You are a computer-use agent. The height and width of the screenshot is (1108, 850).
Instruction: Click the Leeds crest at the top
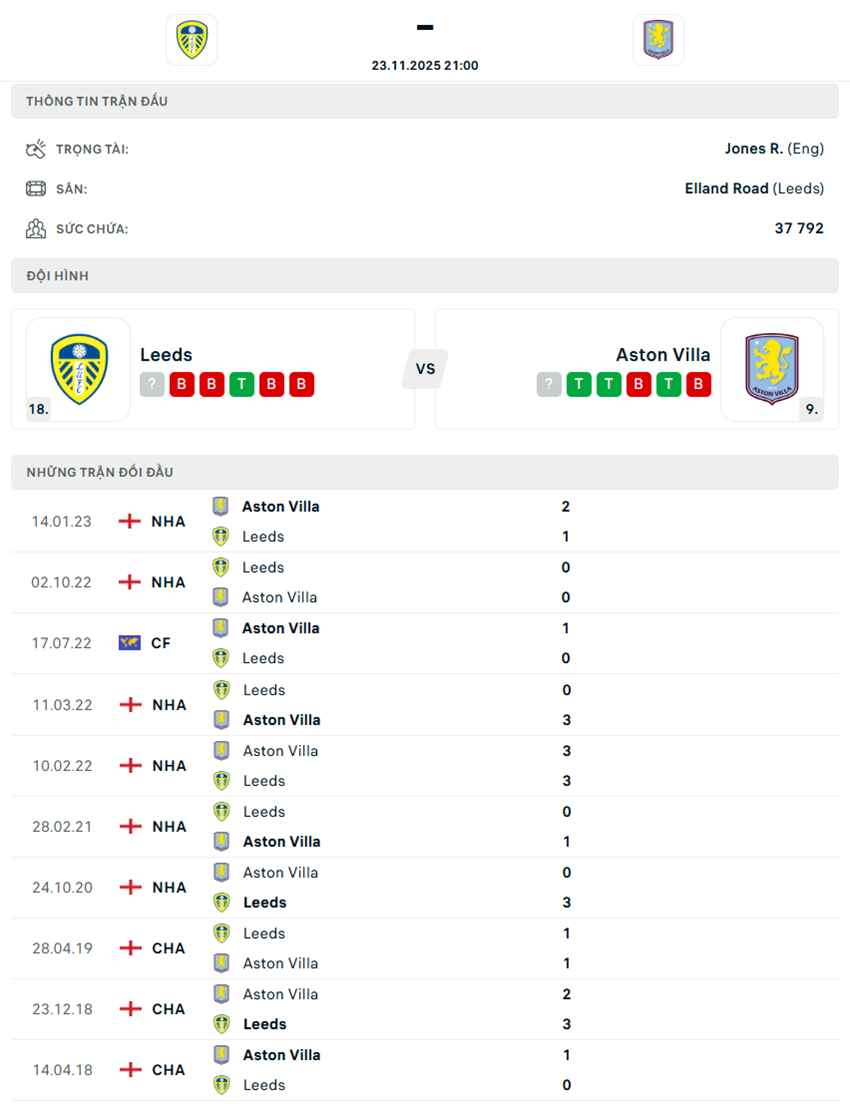point(191,40)
